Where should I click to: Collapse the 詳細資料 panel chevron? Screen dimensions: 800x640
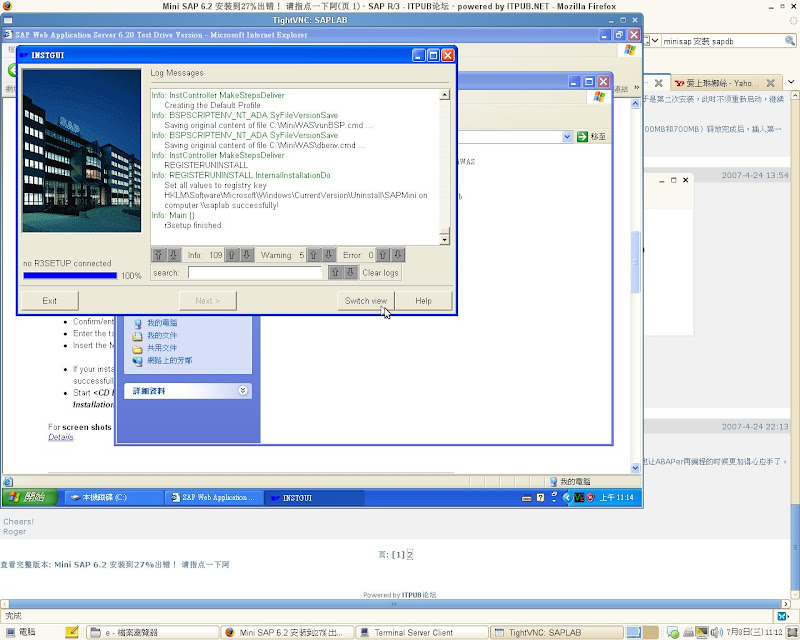tap(243, 390)
